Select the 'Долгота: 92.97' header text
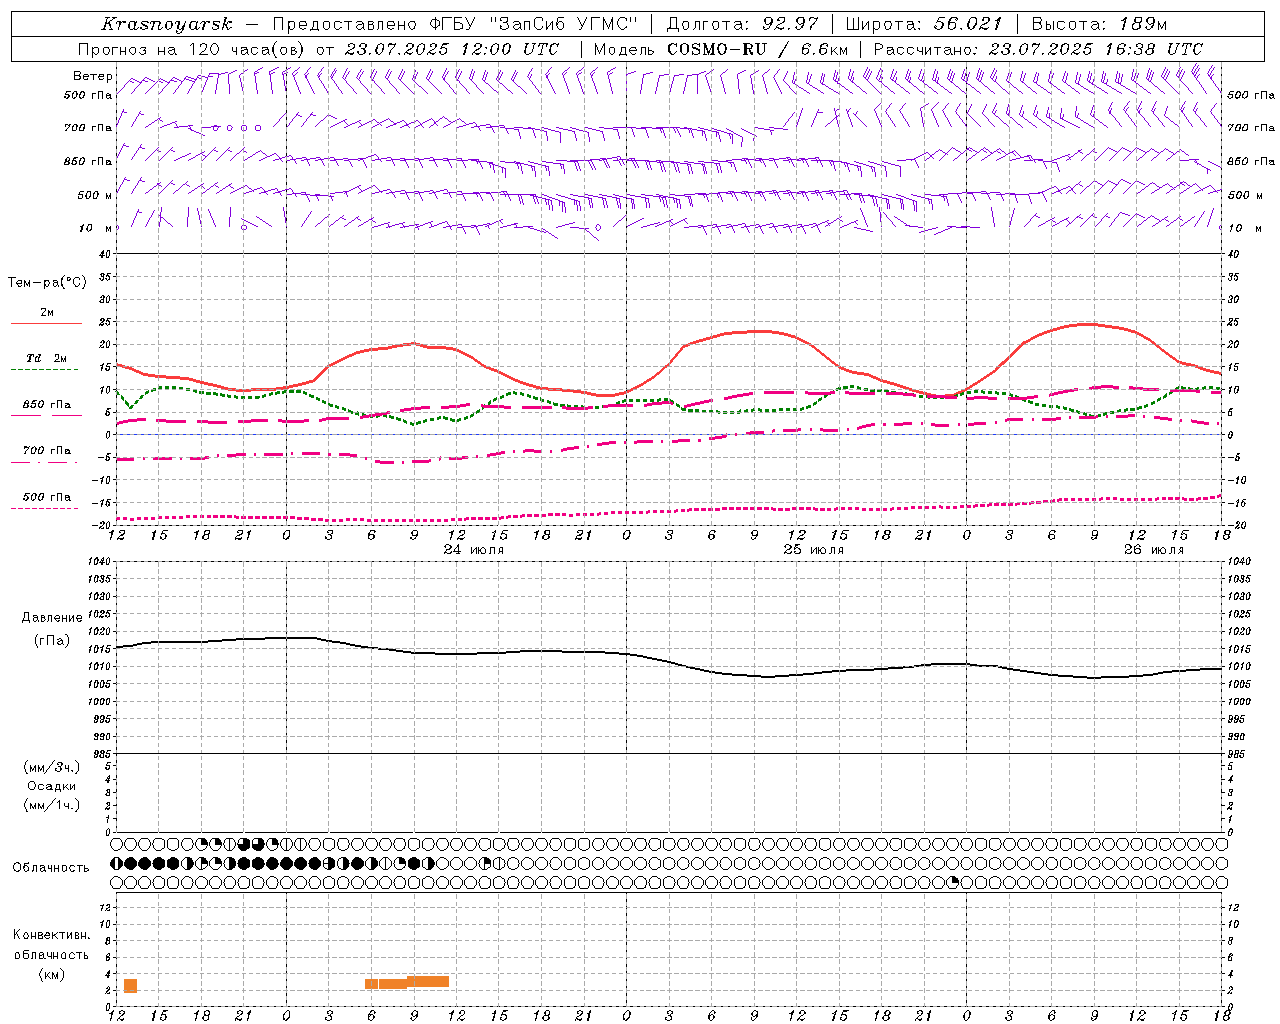The image size is (1280, 1024). point(742,24)
